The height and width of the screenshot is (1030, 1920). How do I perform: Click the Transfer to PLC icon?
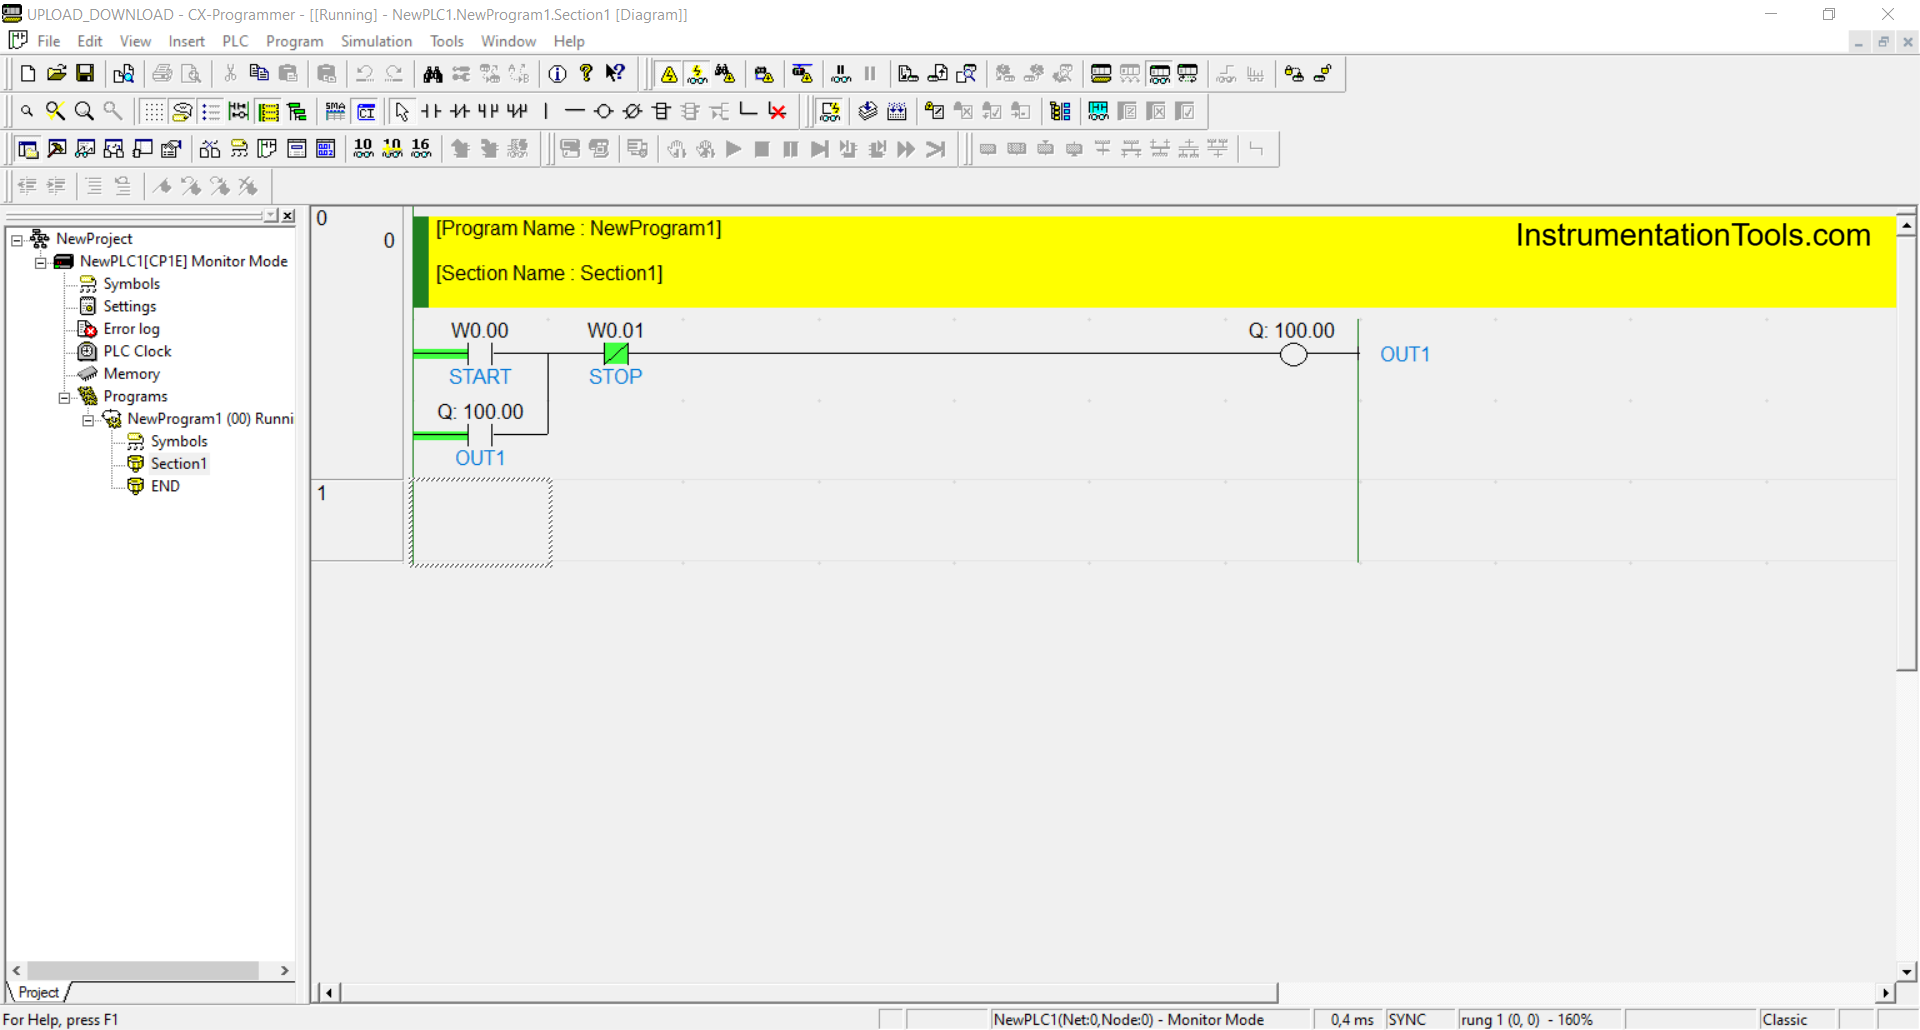click(x=909, y=73)
